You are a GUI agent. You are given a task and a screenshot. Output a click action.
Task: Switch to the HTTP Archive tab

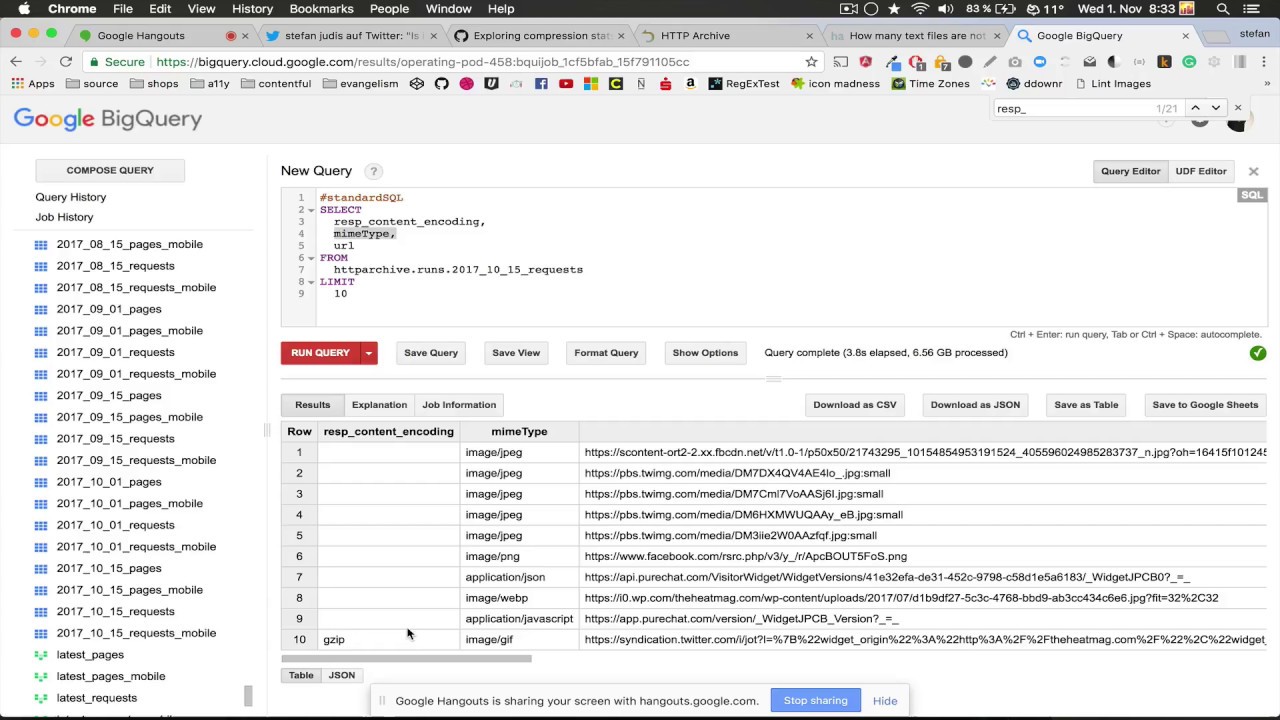(727, 36)
